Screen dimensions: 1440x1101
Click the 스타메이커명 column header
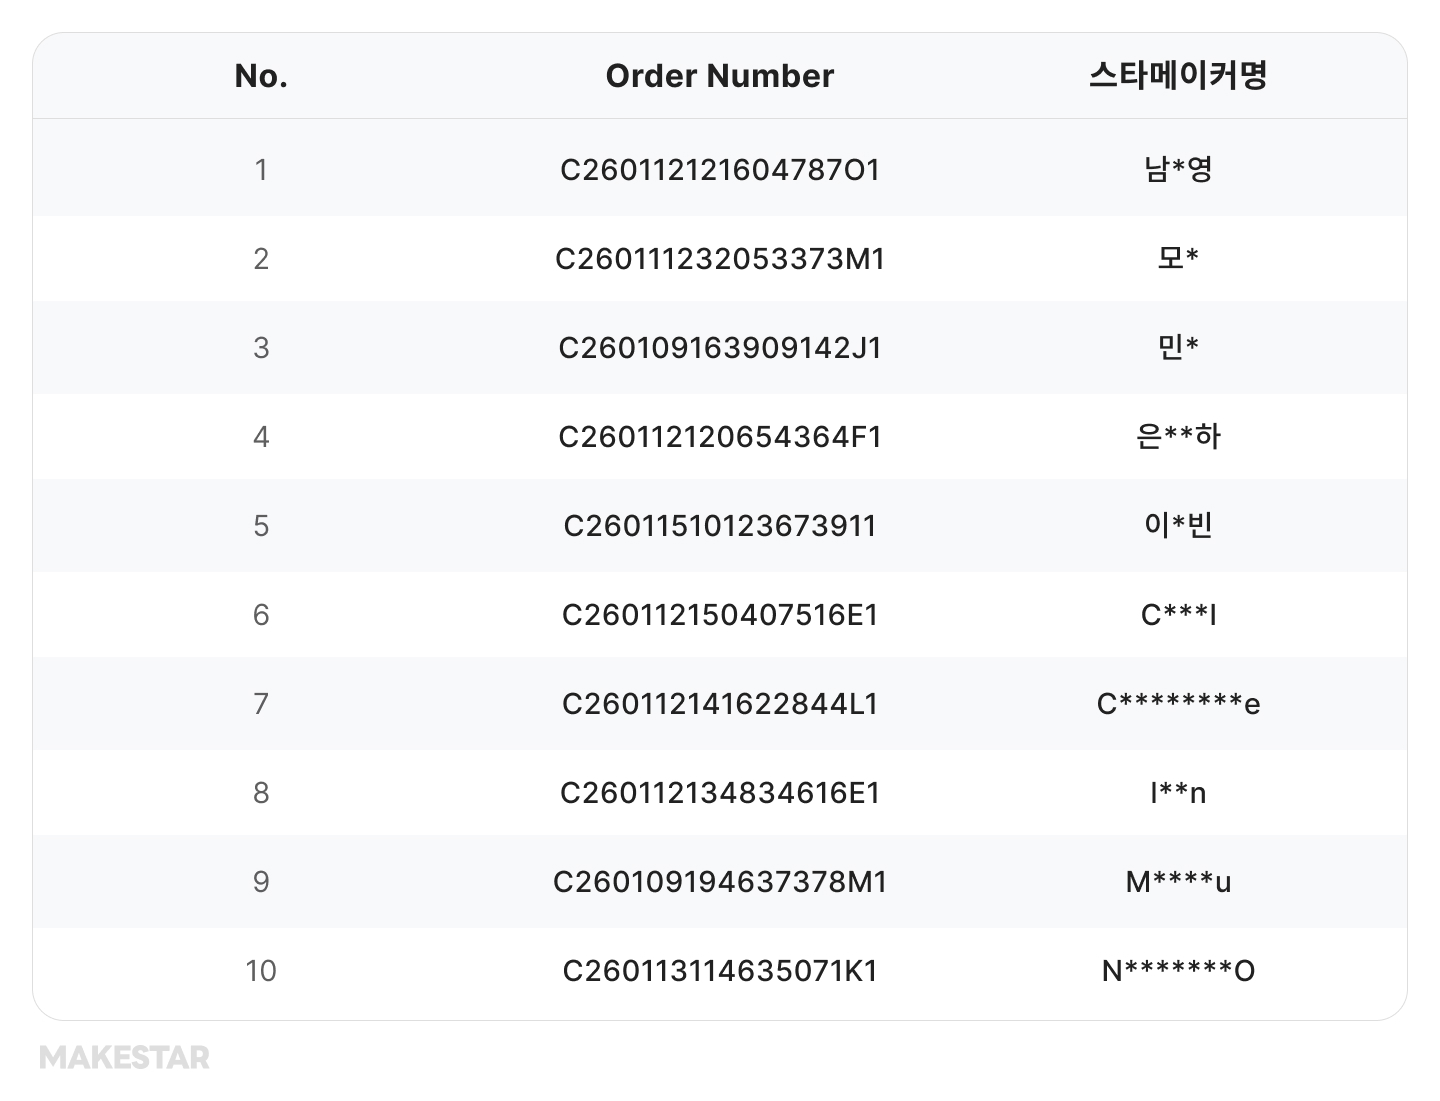pos(1178,76)
